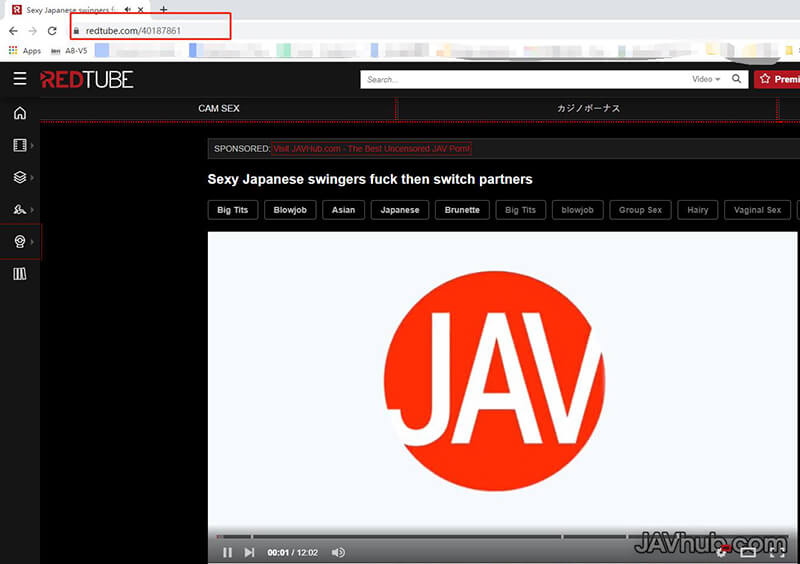Image resolution: width=800 pixels, height=564 pixels.
Task: Pause the video
Action: (x=228, y=552)
